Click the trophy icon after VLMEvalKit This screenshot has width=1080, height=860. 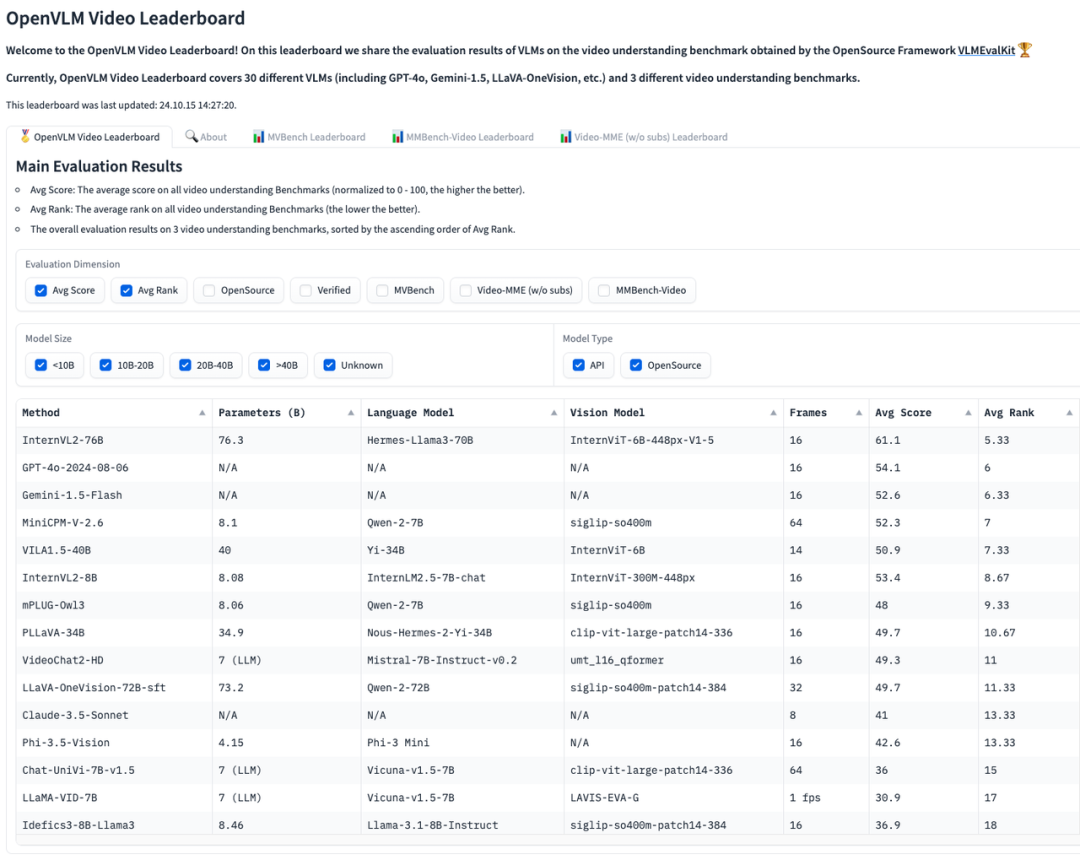click(1025, 50)
